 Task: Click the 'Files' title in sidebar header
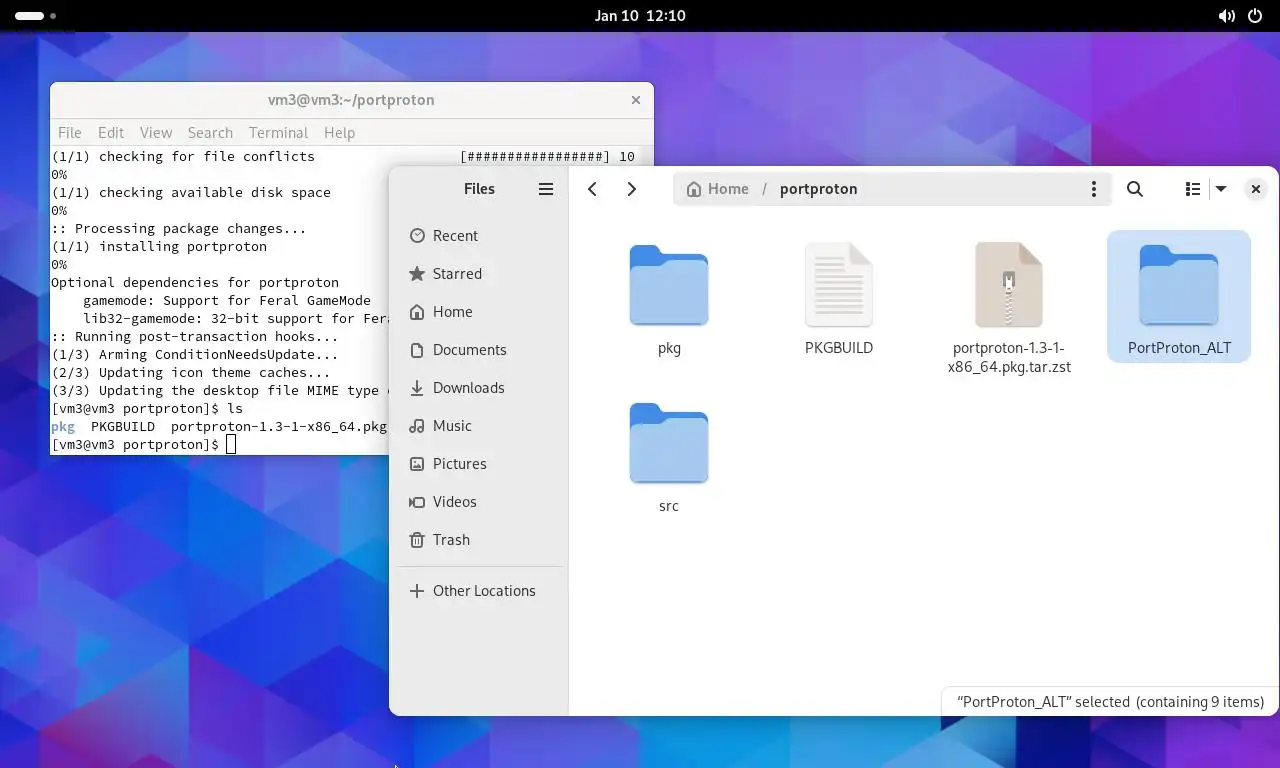click(479, 189)
